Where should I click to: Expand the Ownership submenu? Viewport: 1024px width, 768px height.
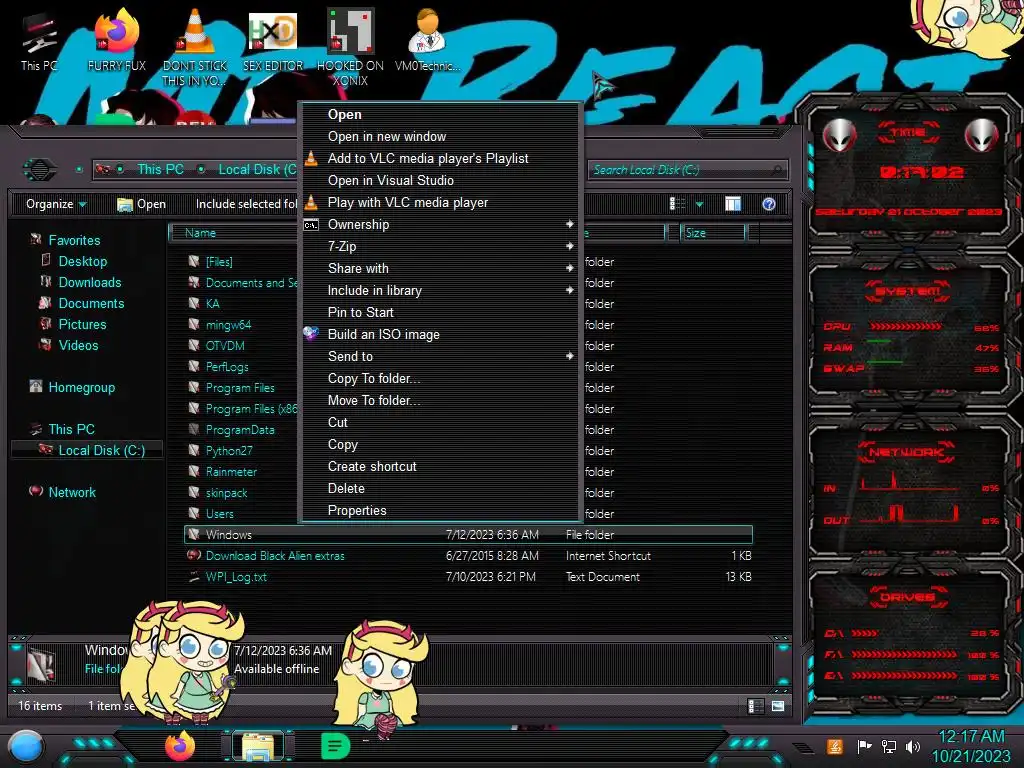click(x=439, y=225)
